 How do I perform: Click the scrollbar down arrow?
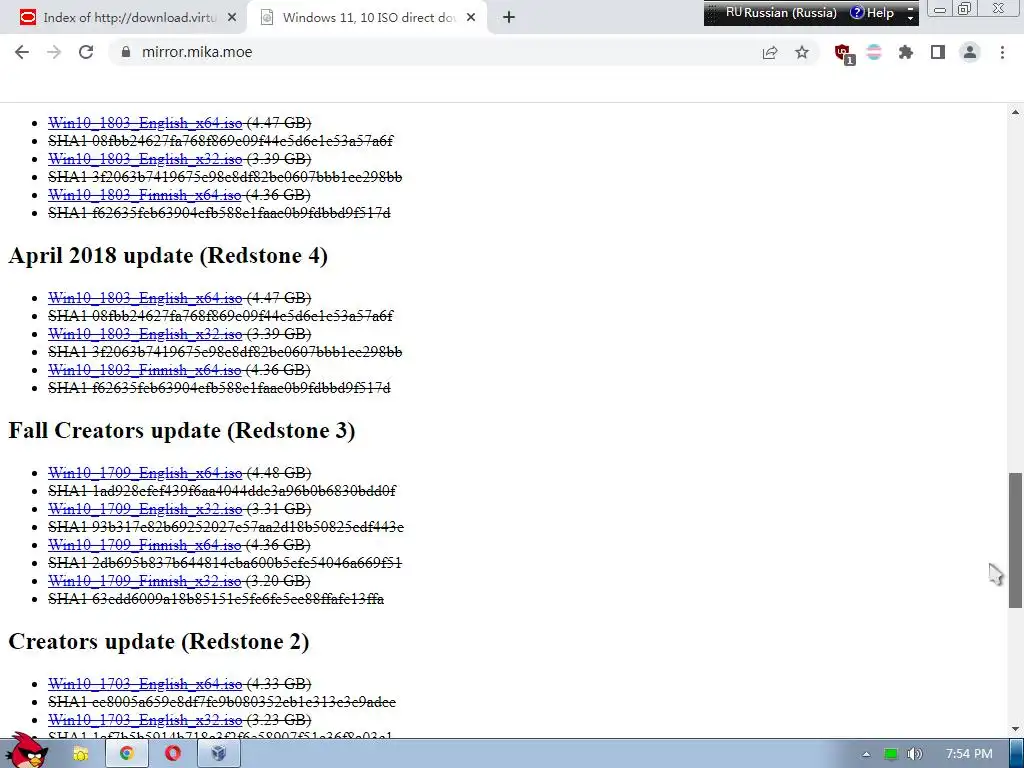coord(1016,729)
